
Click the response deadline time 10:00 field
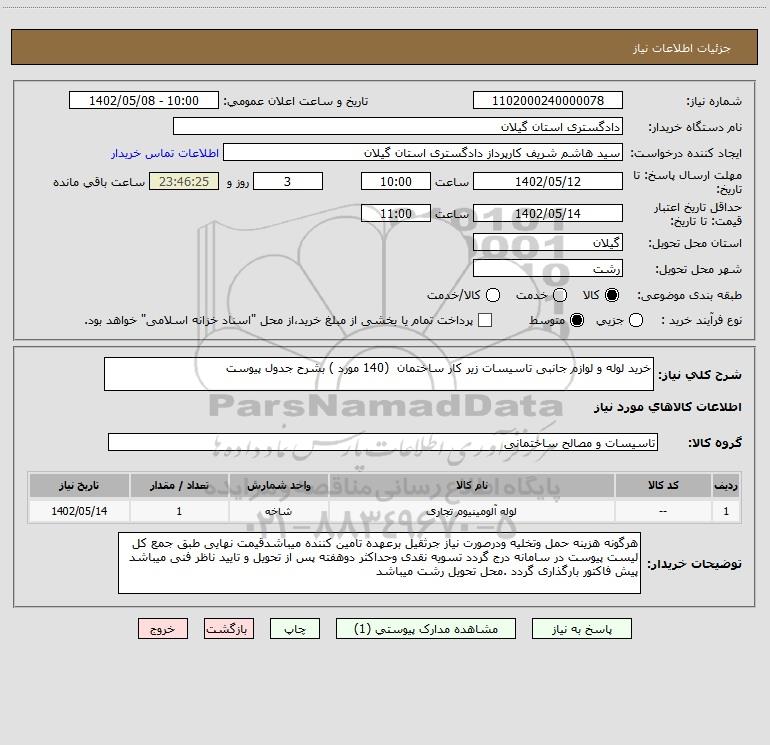click(x=396, y=181)
